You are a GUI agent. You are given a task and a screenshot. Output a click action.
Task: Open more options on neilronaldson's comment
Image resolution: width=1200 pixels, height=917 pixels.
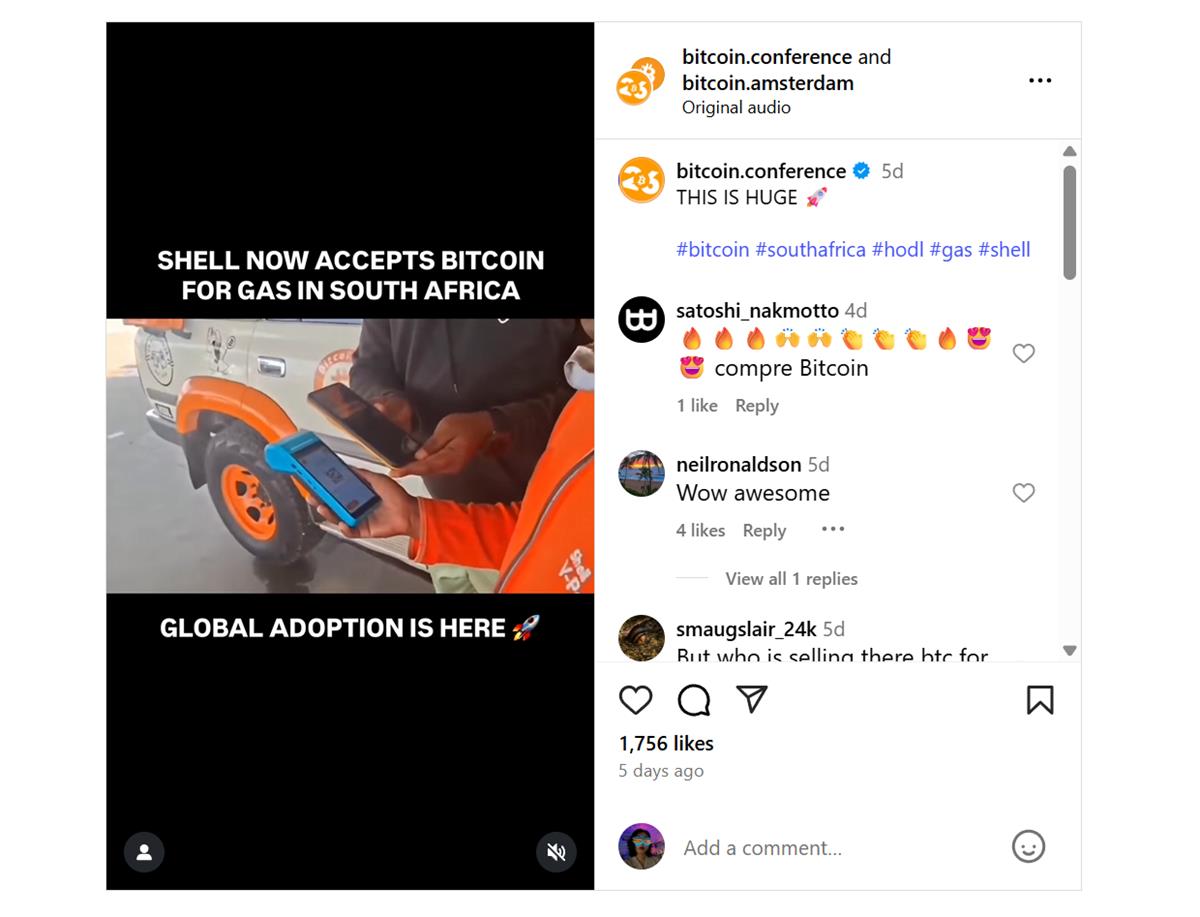coord(833,529)
